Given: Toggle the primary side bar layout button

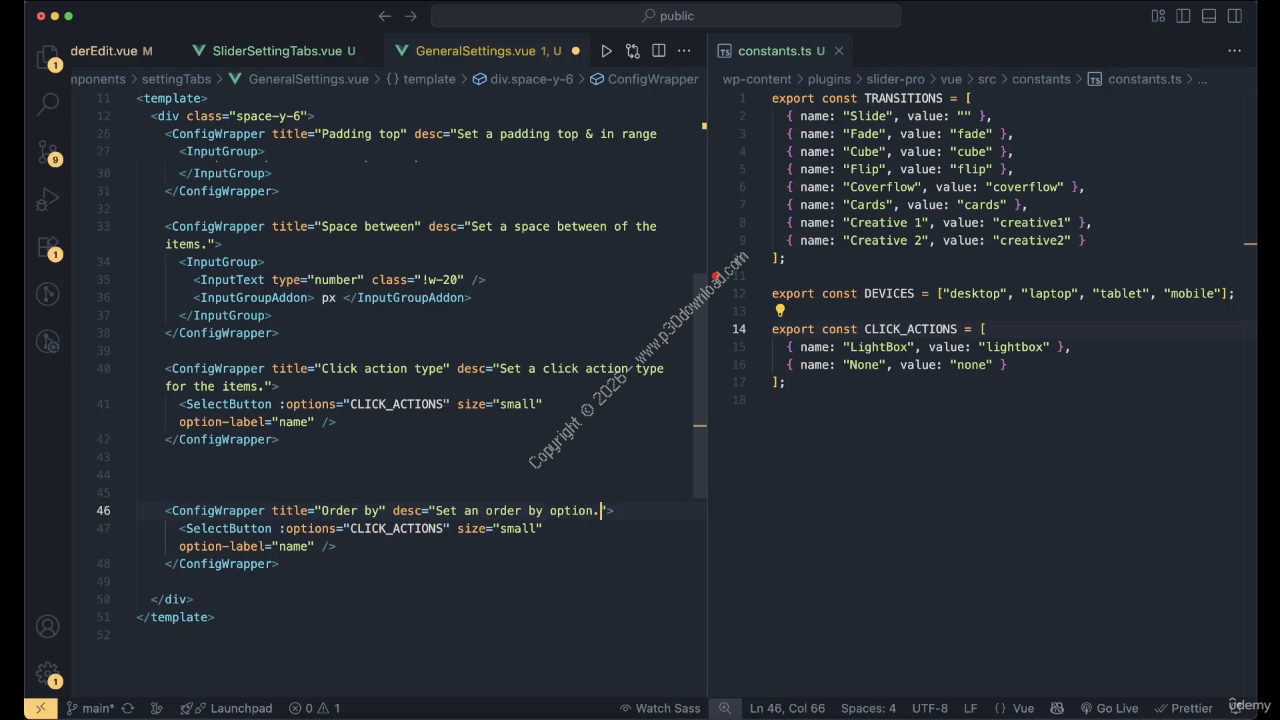Looking at the screenshot, I should pos(1184,16).
